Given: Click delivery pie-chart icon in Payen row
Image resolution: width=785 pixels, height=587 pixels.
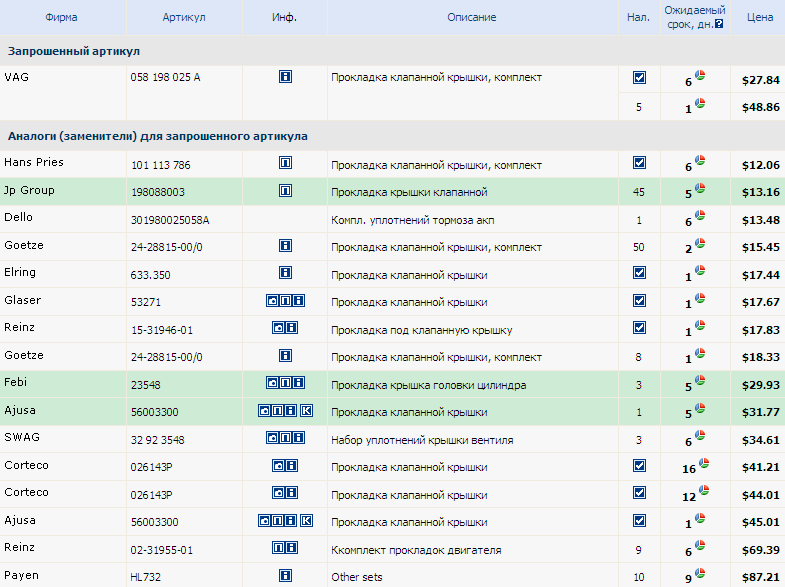Looking at the screenshot, I should tap(700, 573).
